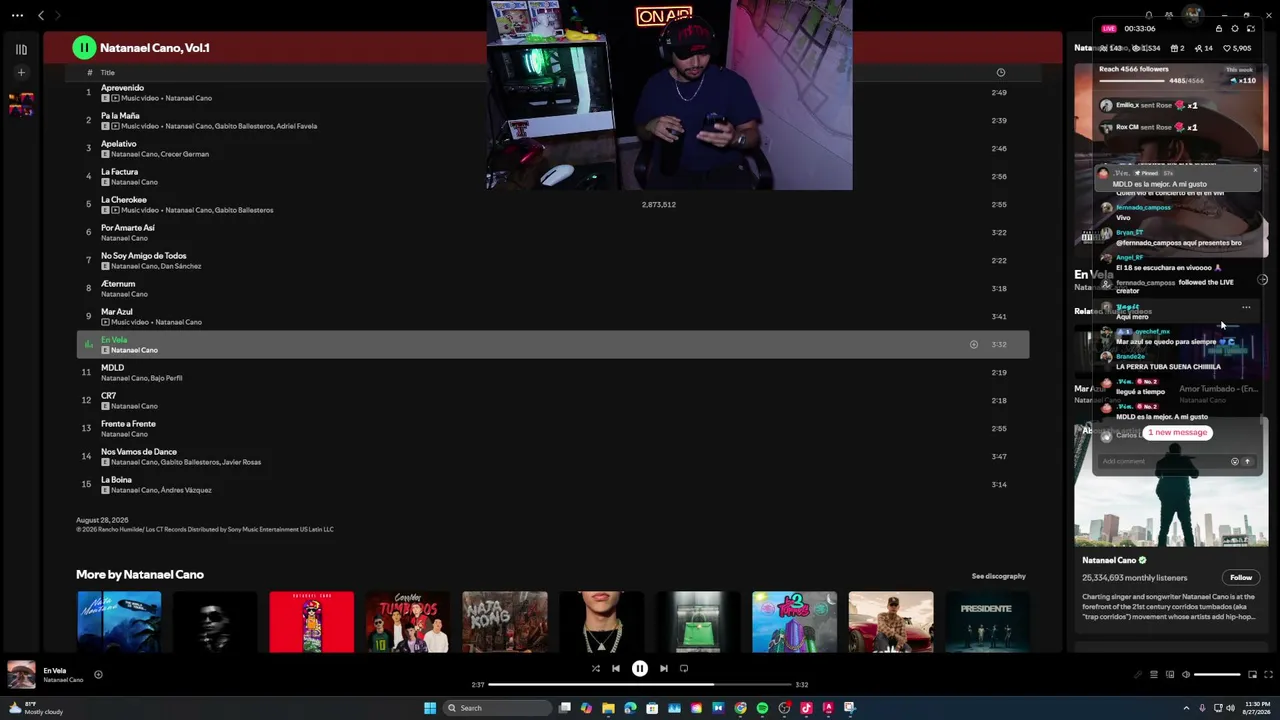Toggle the live overlay lock

tap(1218, 28)
